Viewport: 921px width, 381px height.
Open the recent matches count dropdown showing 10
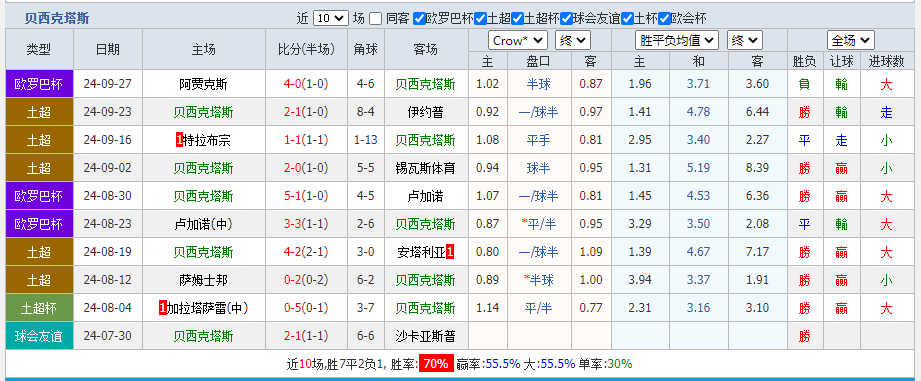(331, 19)
